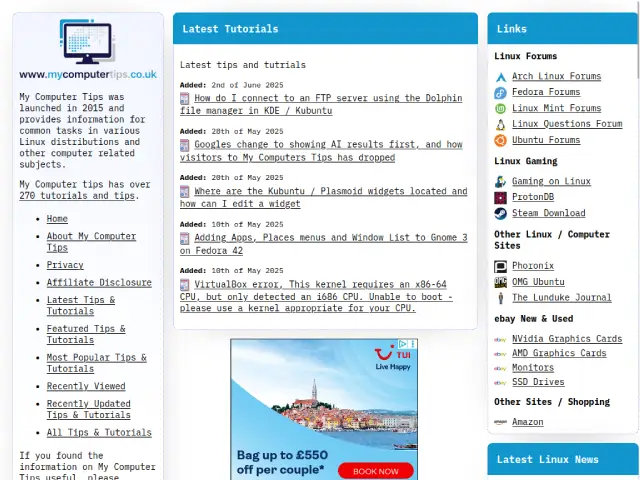
Task: Click the Lunduke Journal icon
Action: click(501, 298)
